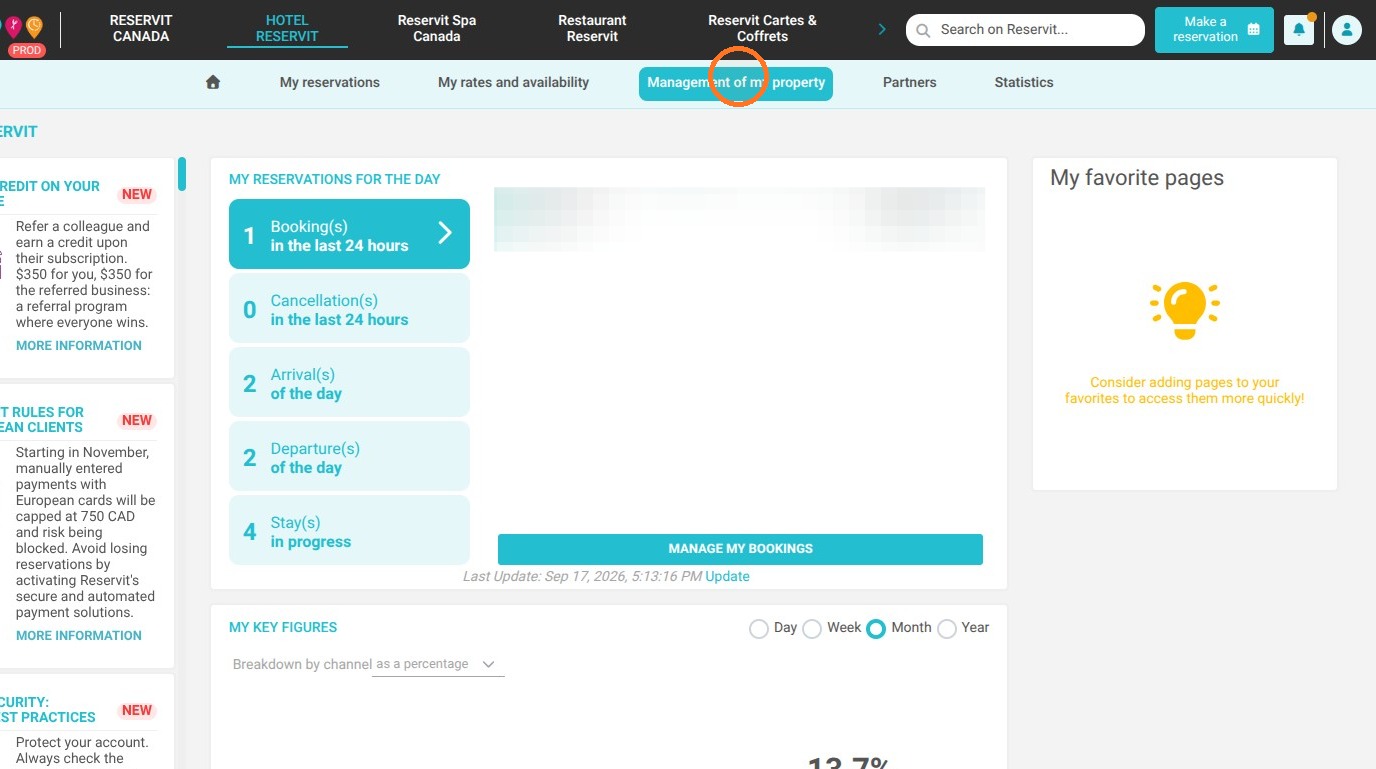Open bookings via the white arrow chevron
The height and width of the screenshot is (769, 1376).
445,233
